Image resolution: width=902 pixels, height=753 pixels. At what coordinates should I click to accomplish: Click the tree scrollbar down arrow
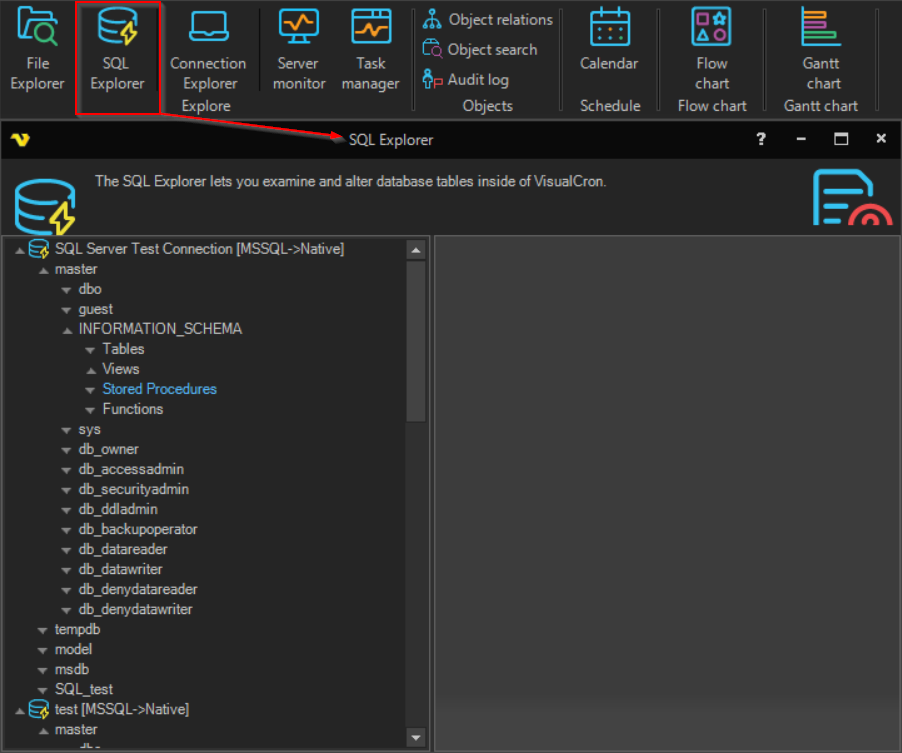417,738
